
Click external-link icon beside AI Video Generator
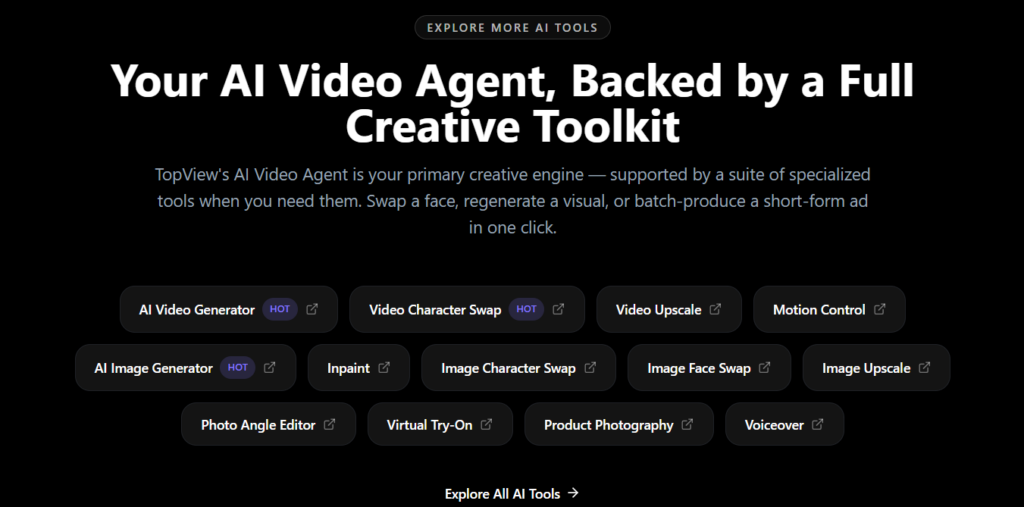coord(312,309)
